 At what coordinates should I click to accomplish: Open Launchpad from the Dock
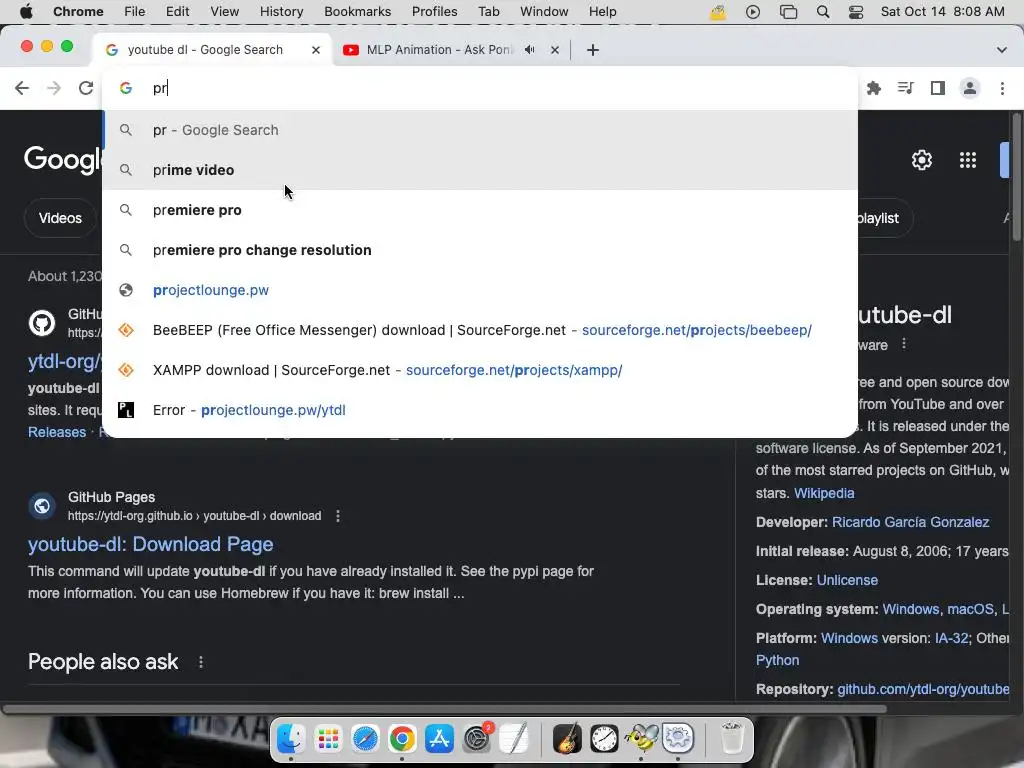click(x=328, y=739)
